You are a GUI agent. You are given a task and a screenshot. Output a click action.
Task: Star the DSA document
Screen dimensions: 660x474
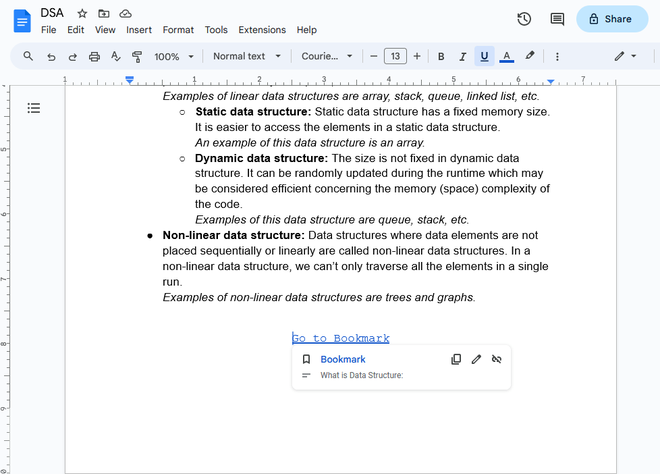pyautogui.click(x=82, y=13)
